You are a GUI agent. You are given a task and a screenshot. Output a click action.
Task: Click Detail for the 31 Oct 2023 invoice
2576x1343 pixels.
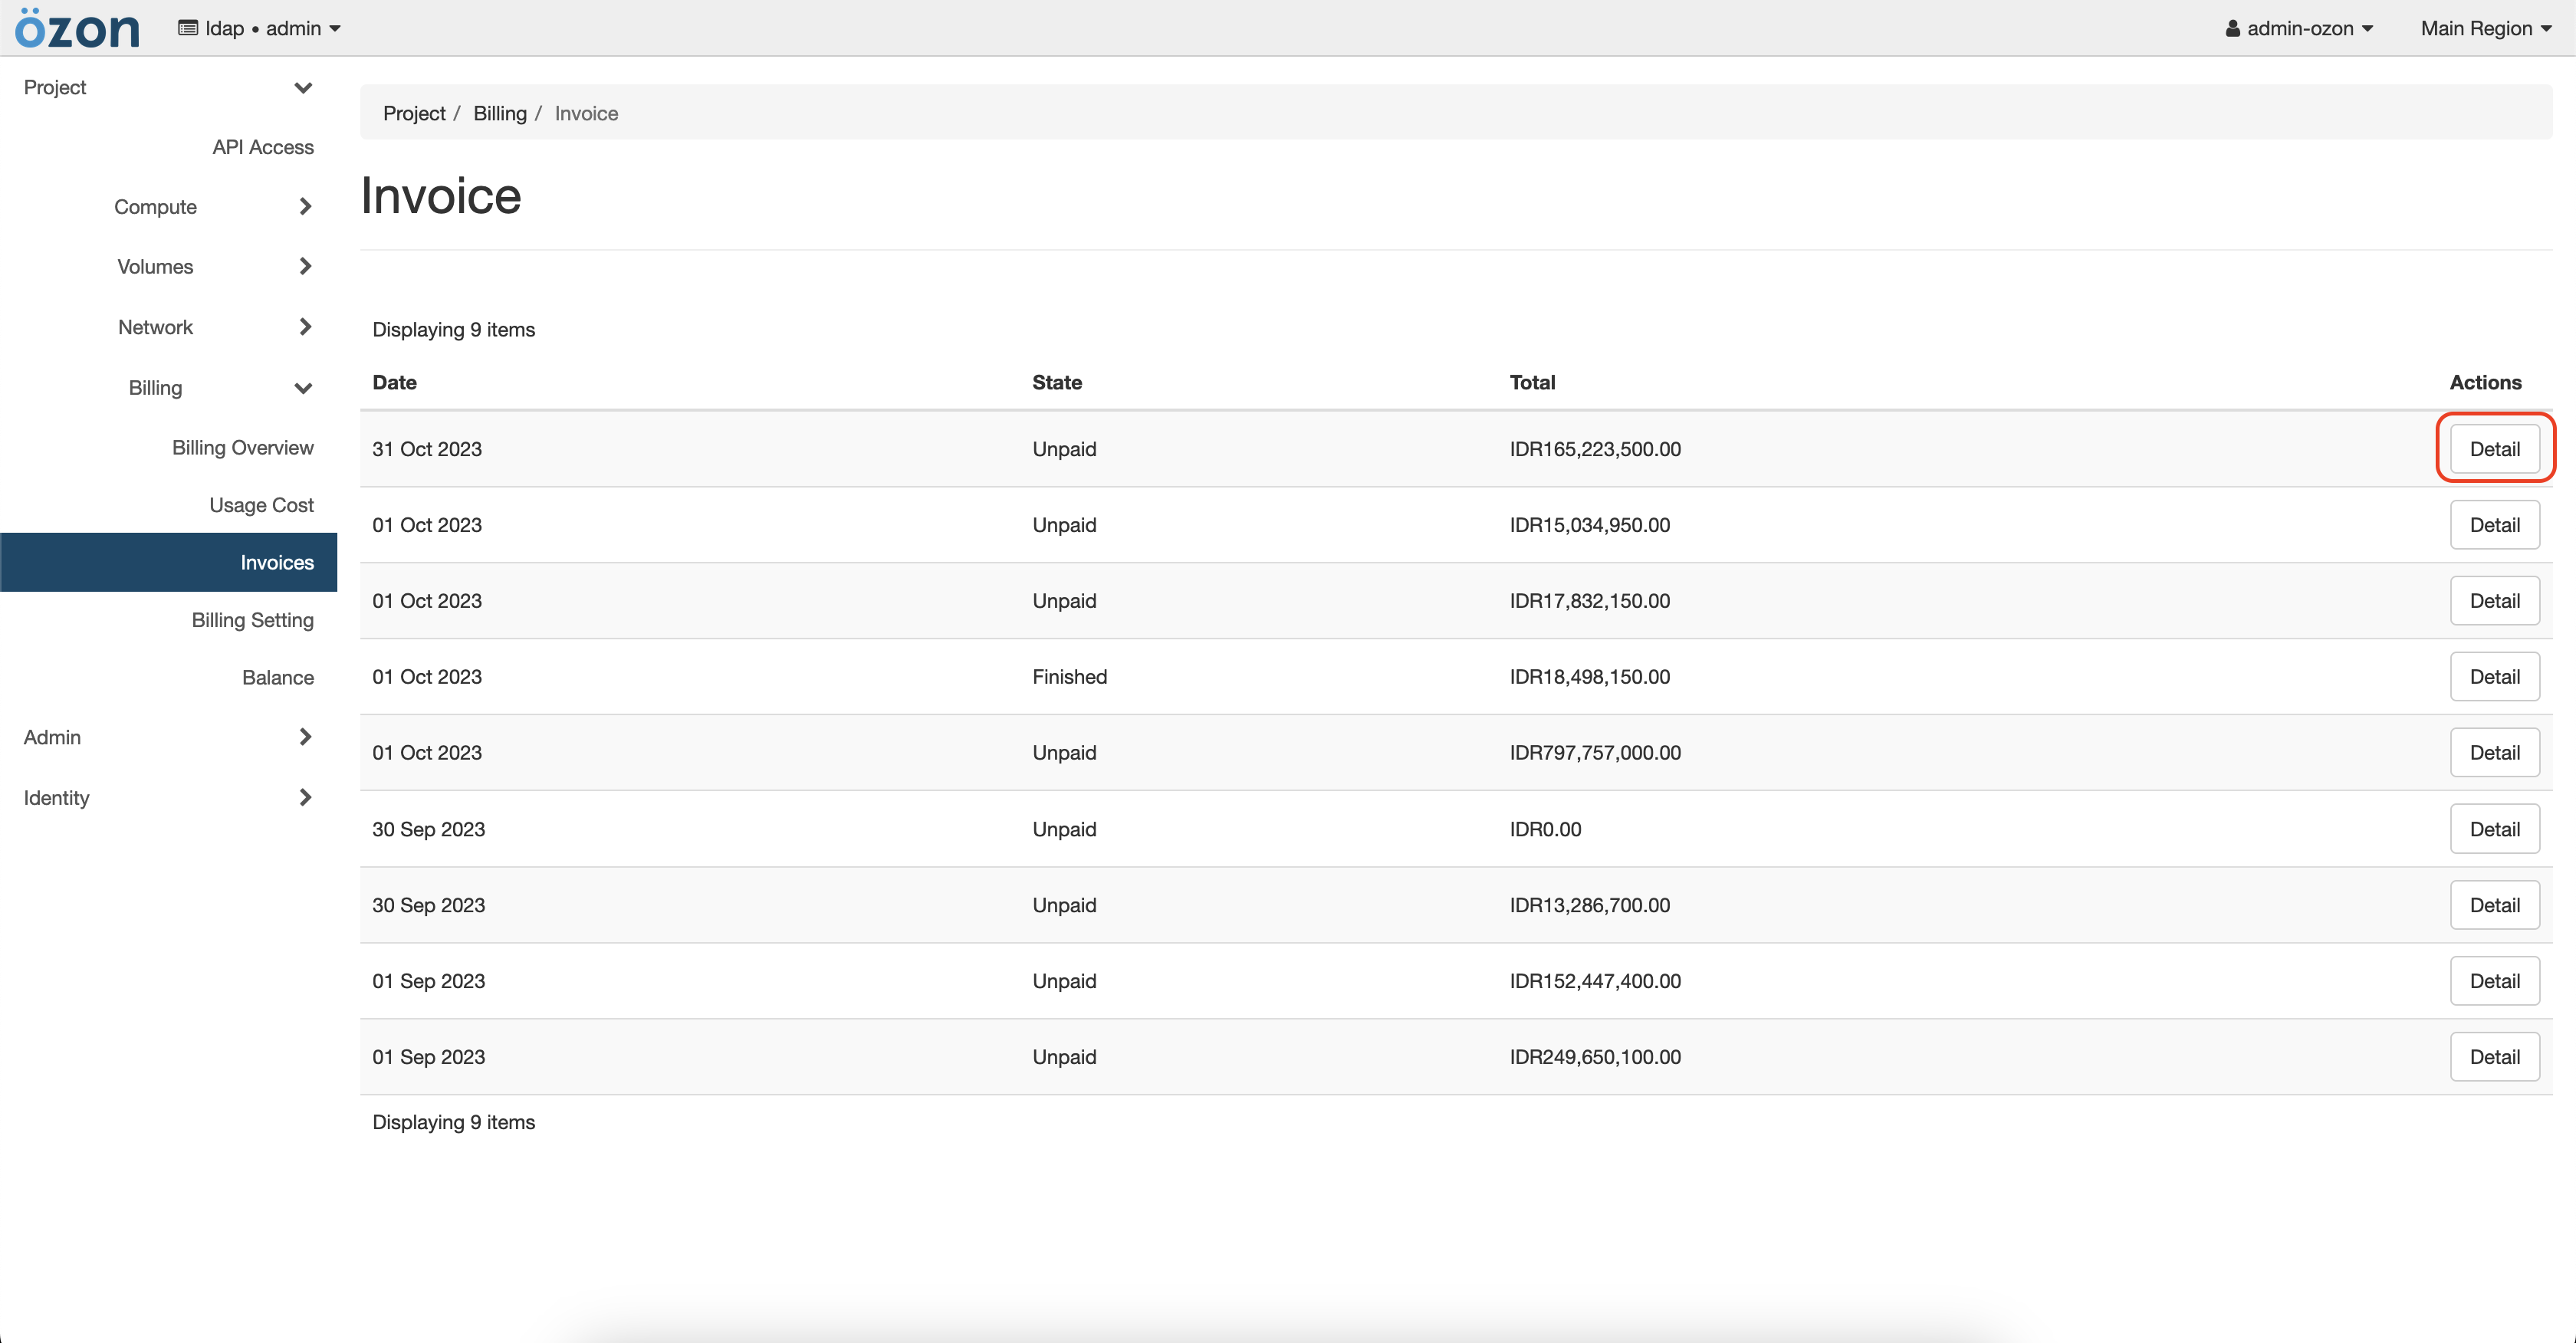[x=2495, y=448]
